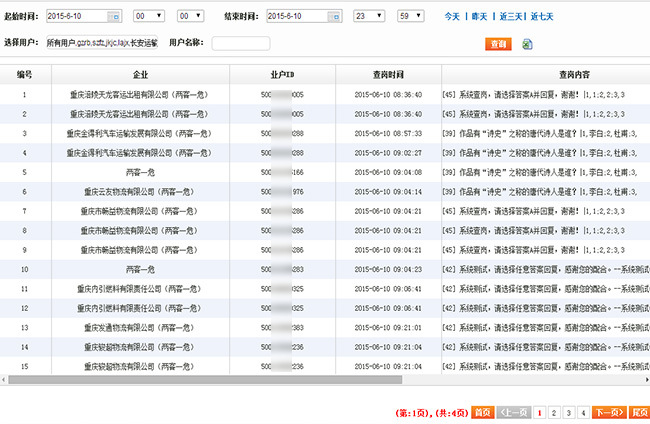Open calendar icon in start date field

point(114,17)
